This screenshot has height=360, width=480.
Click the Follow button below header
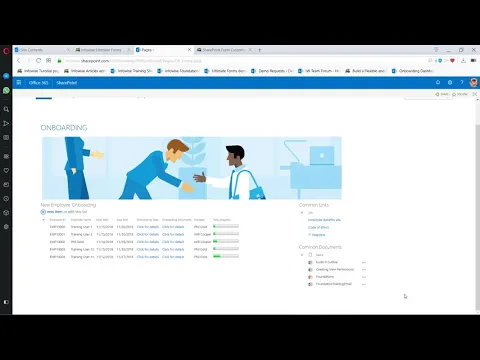click(460, 94)
